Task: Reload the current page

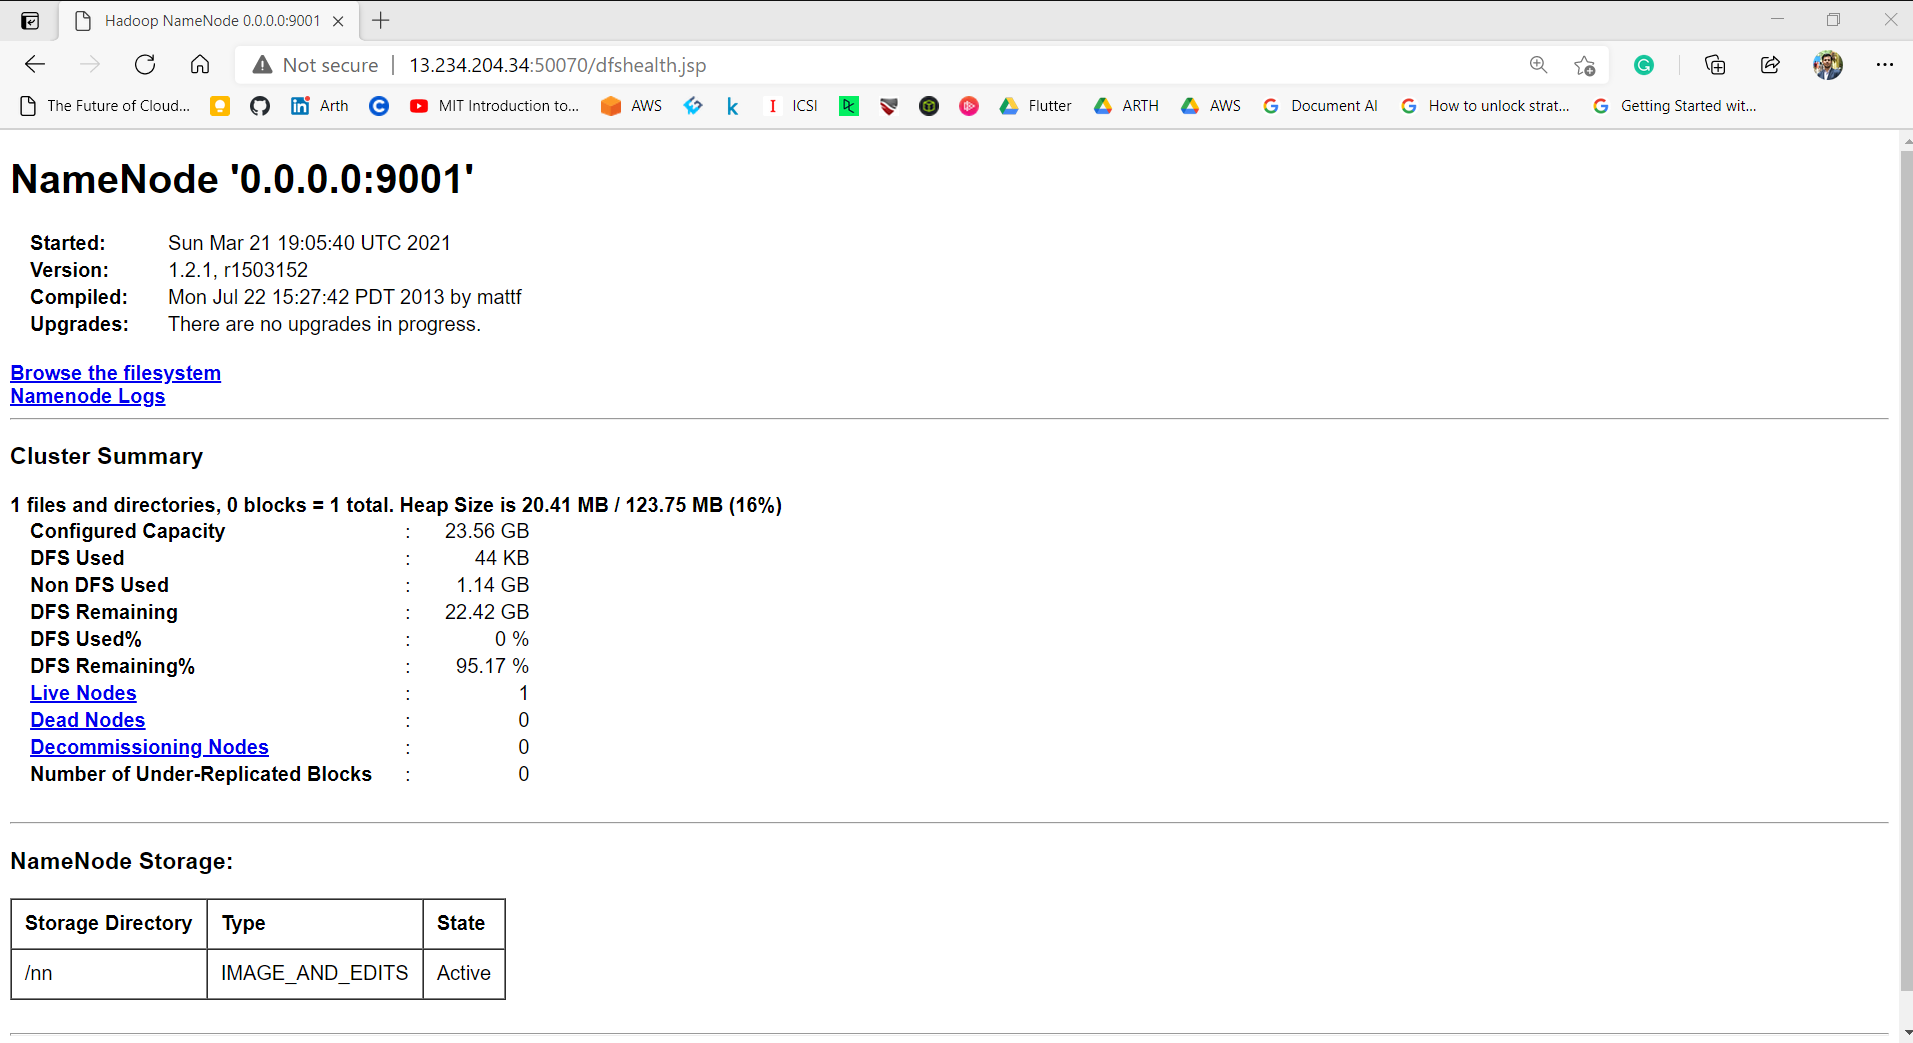Action: 144,64
